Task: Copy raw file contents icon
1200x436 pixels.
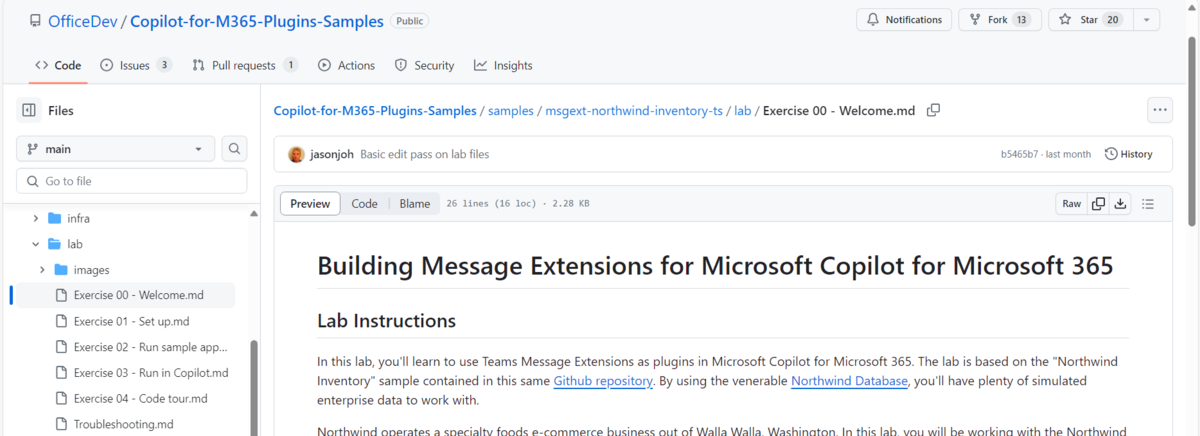Action: pos(1098,203)
